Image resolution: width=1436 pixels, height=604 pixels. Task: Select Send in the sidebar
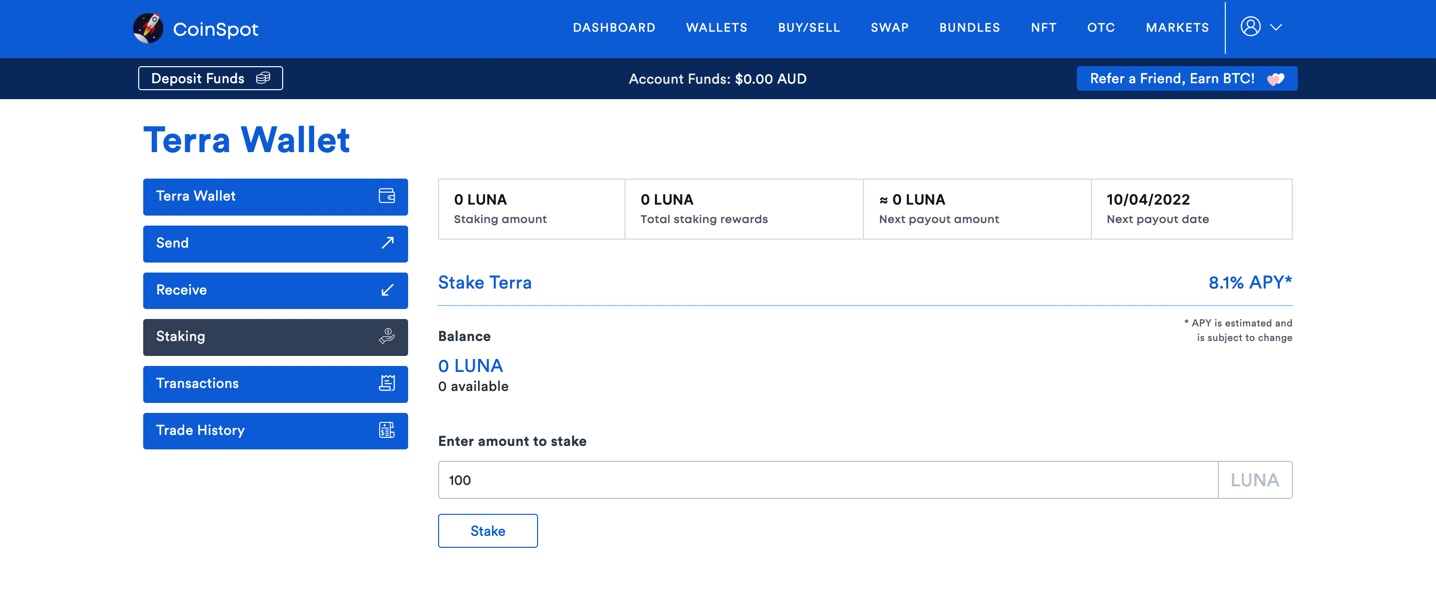click(x=275, y=244)
